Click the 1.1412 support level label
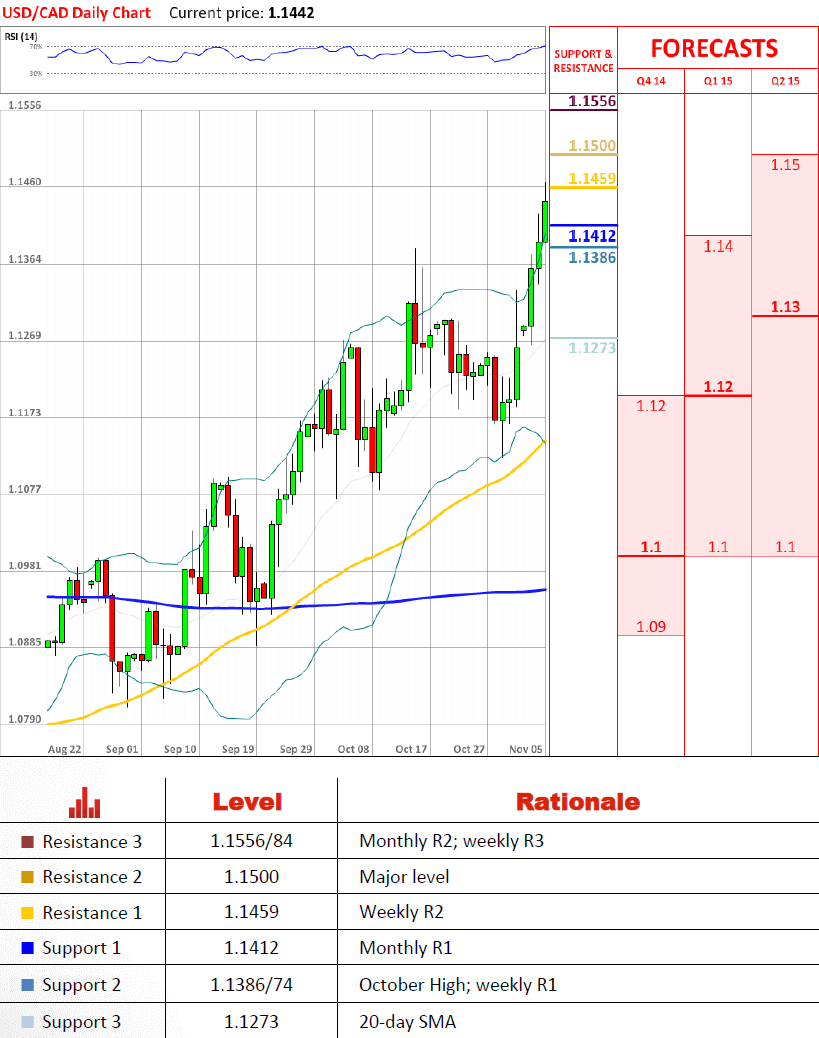The width and height of the screenshot is (819, 1038). pyautogui.click(x=592, y=236)
